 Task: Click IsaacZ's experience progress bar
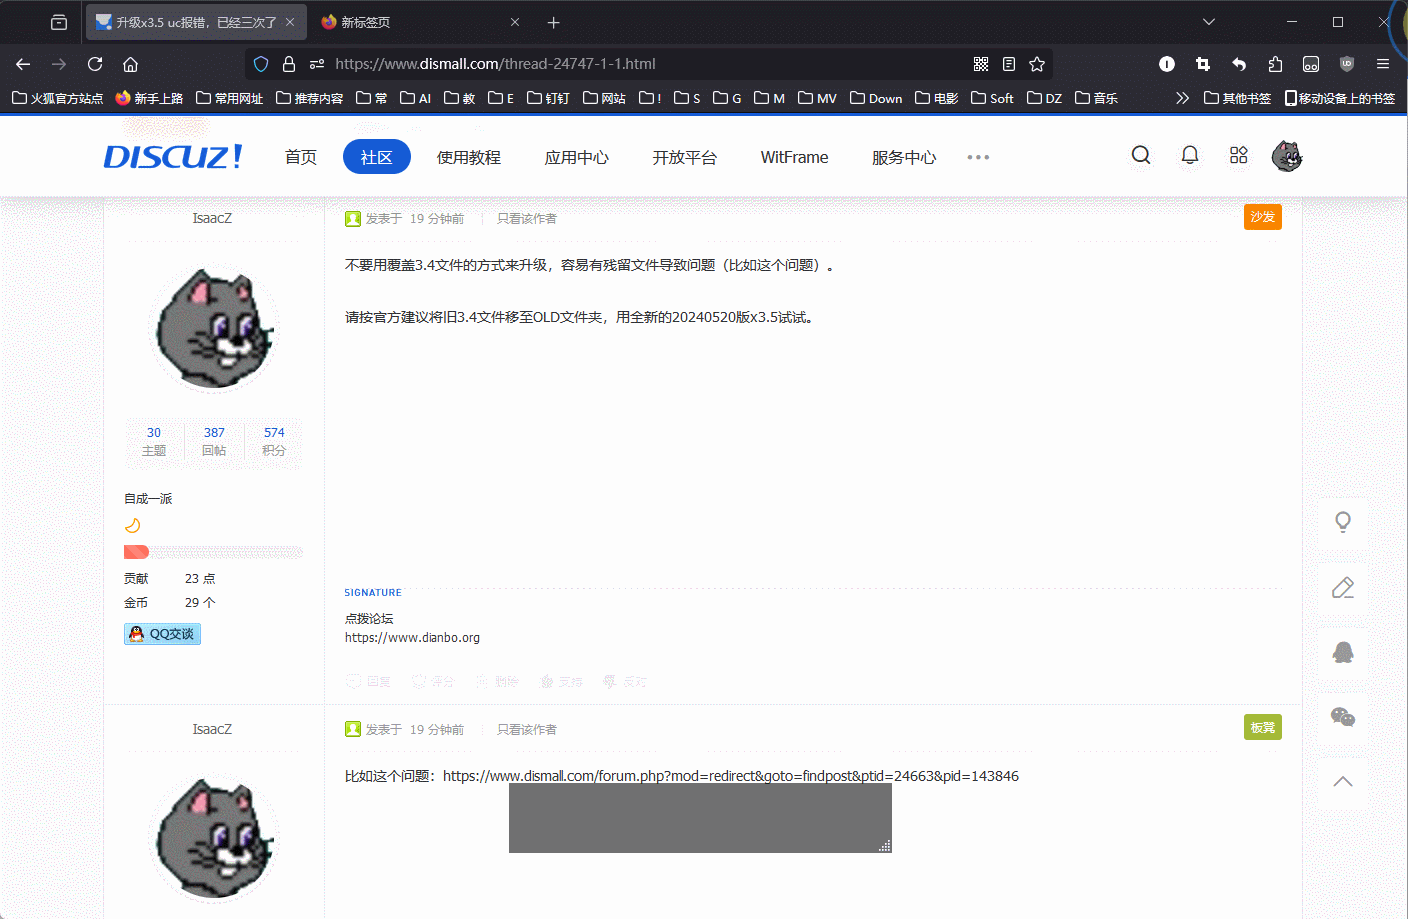213,551
